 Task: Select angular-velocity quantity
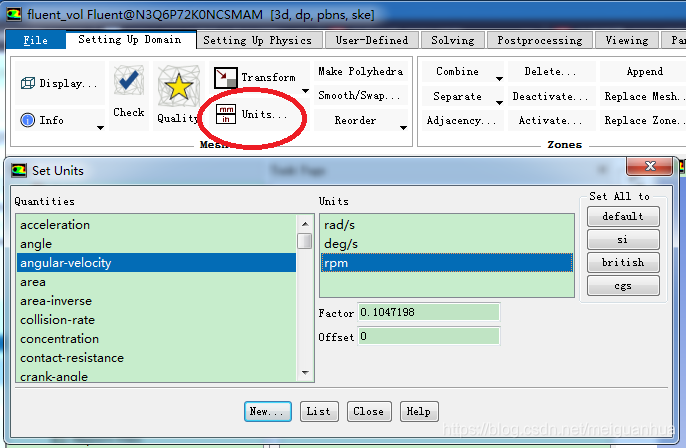pyautogui.click(x=156, y=262)
